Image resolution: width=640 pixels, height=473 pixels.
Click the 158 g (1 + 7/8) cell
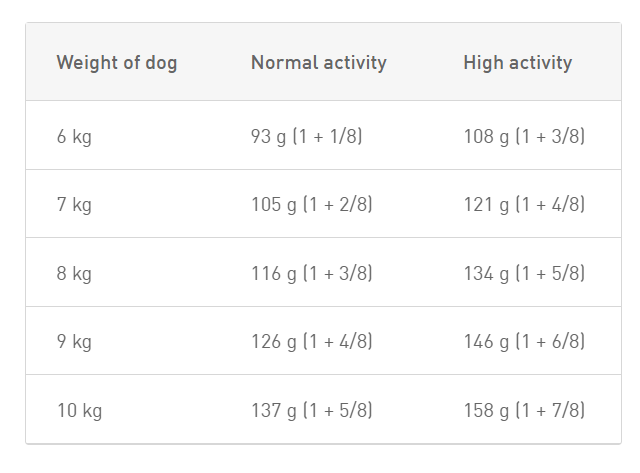coord(524,410)
